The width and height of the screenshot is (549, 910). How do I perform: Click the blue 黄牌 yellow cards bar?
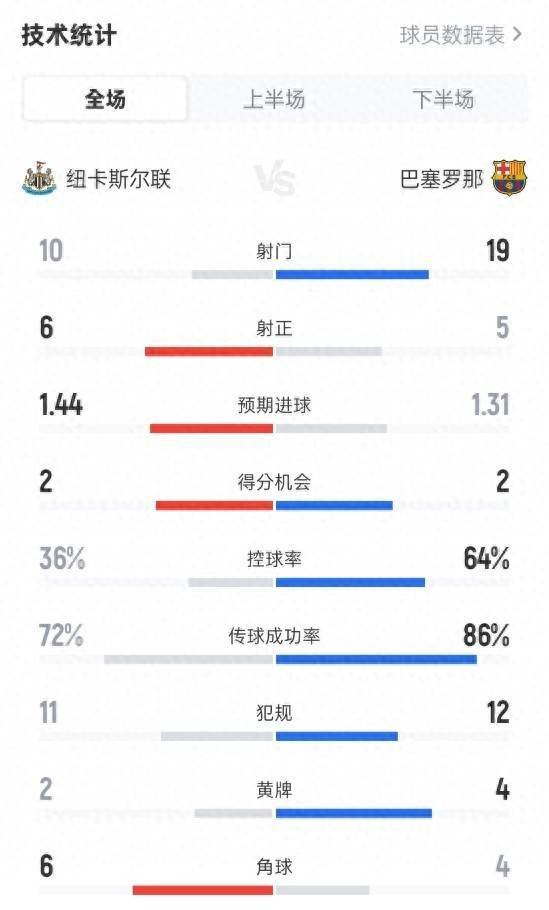point(354,814)
